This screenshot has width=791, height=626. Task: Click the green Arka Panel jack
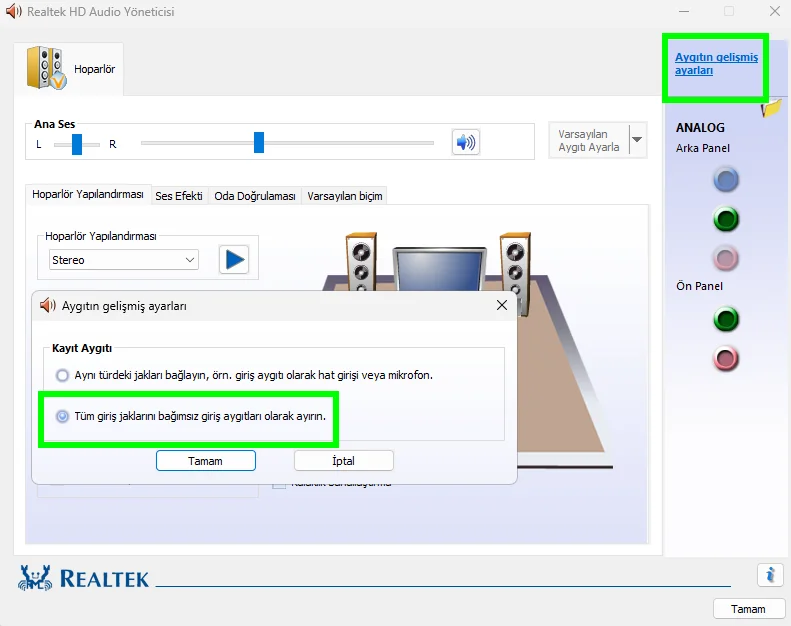(x=726, y=219)
